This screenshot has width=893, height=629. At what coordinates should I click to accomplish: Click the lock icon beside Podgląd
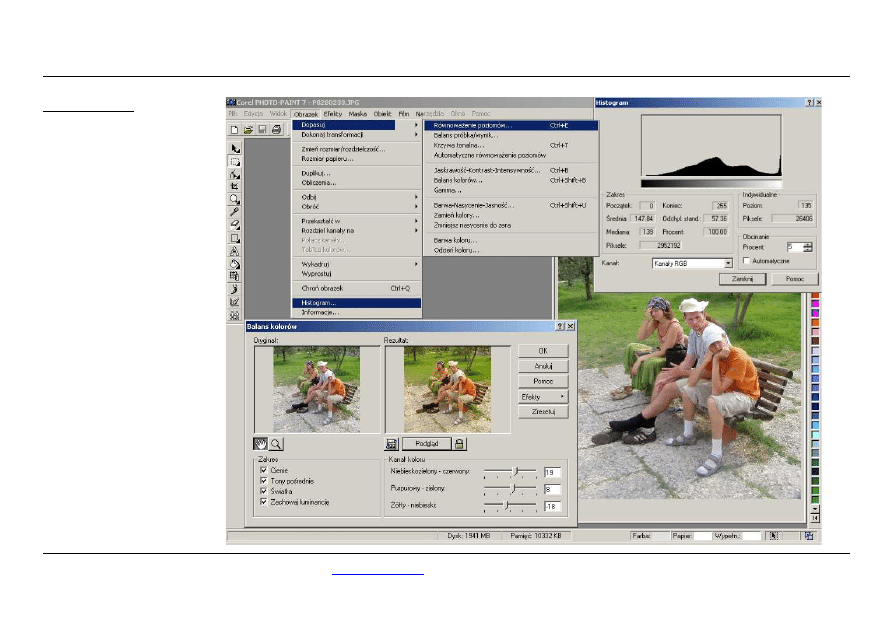pos(459,443)
